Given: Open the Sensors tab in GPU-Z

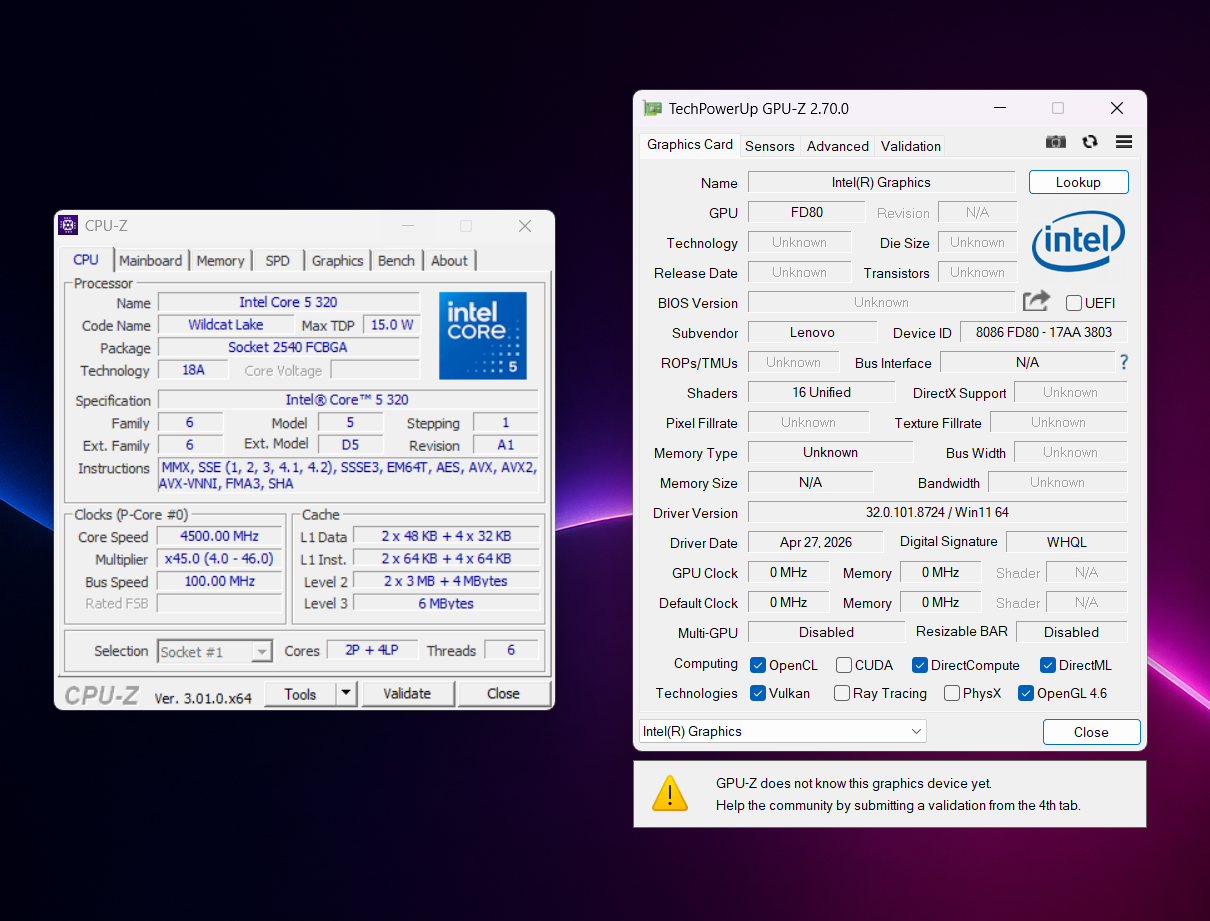Looking at the screenshot, I should pos(770,146).
